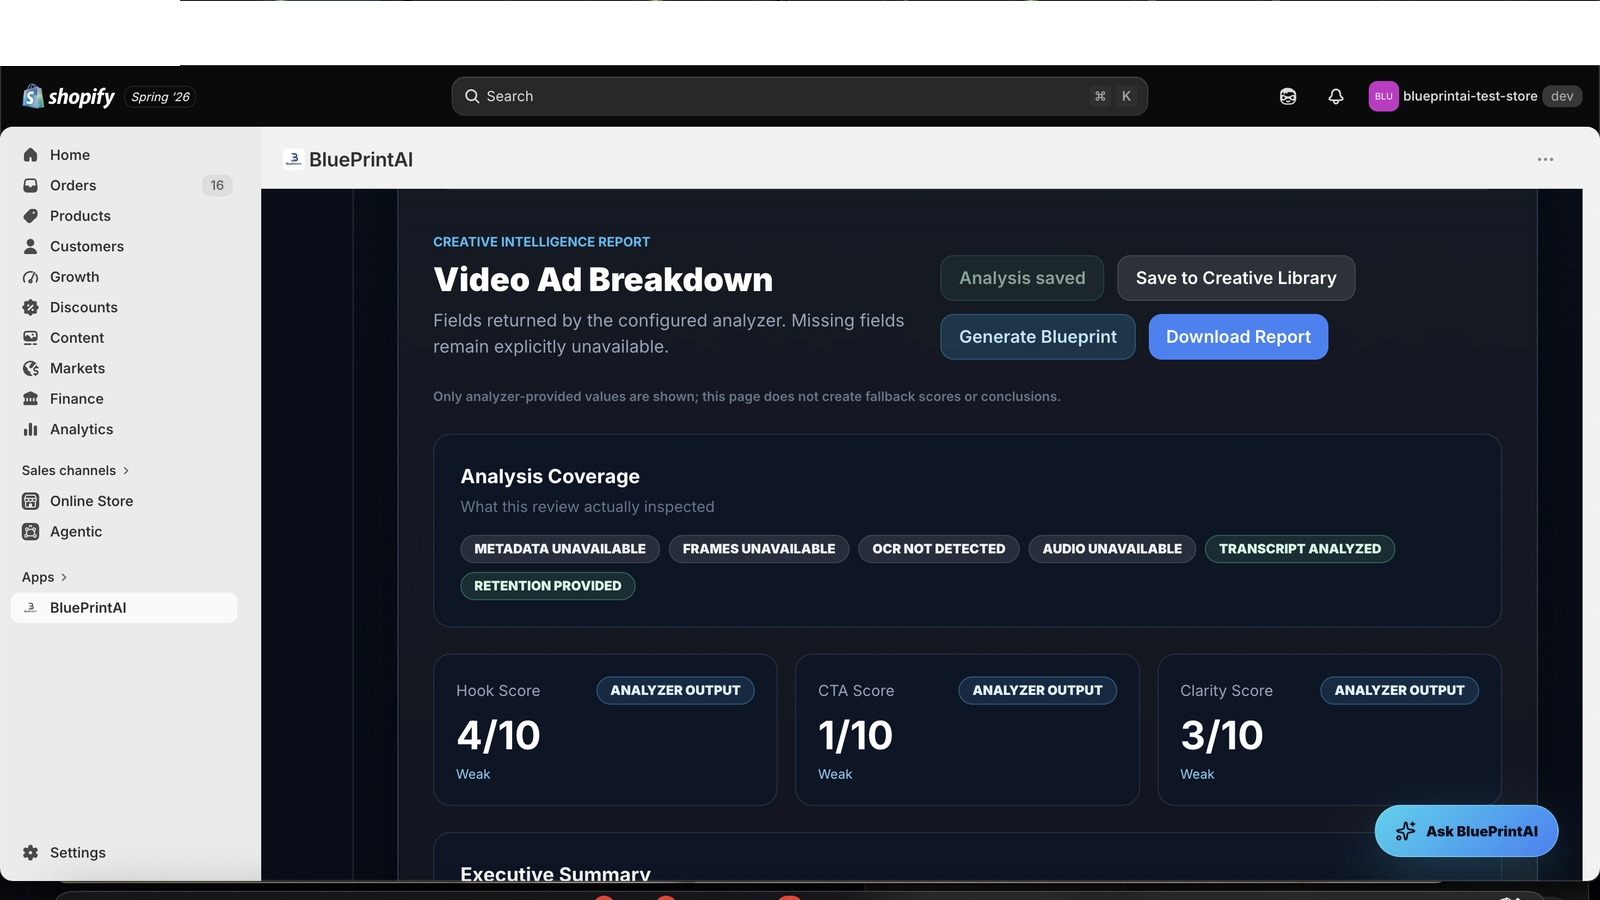Click the Video Ad Breakdown heading

click(603, 280)
